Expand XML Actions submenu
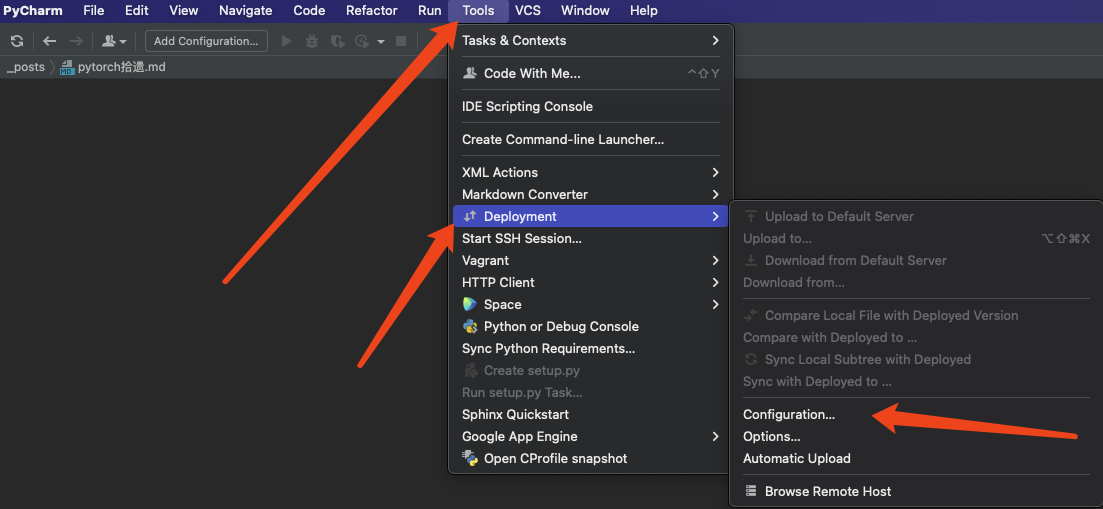 [591, 172]
